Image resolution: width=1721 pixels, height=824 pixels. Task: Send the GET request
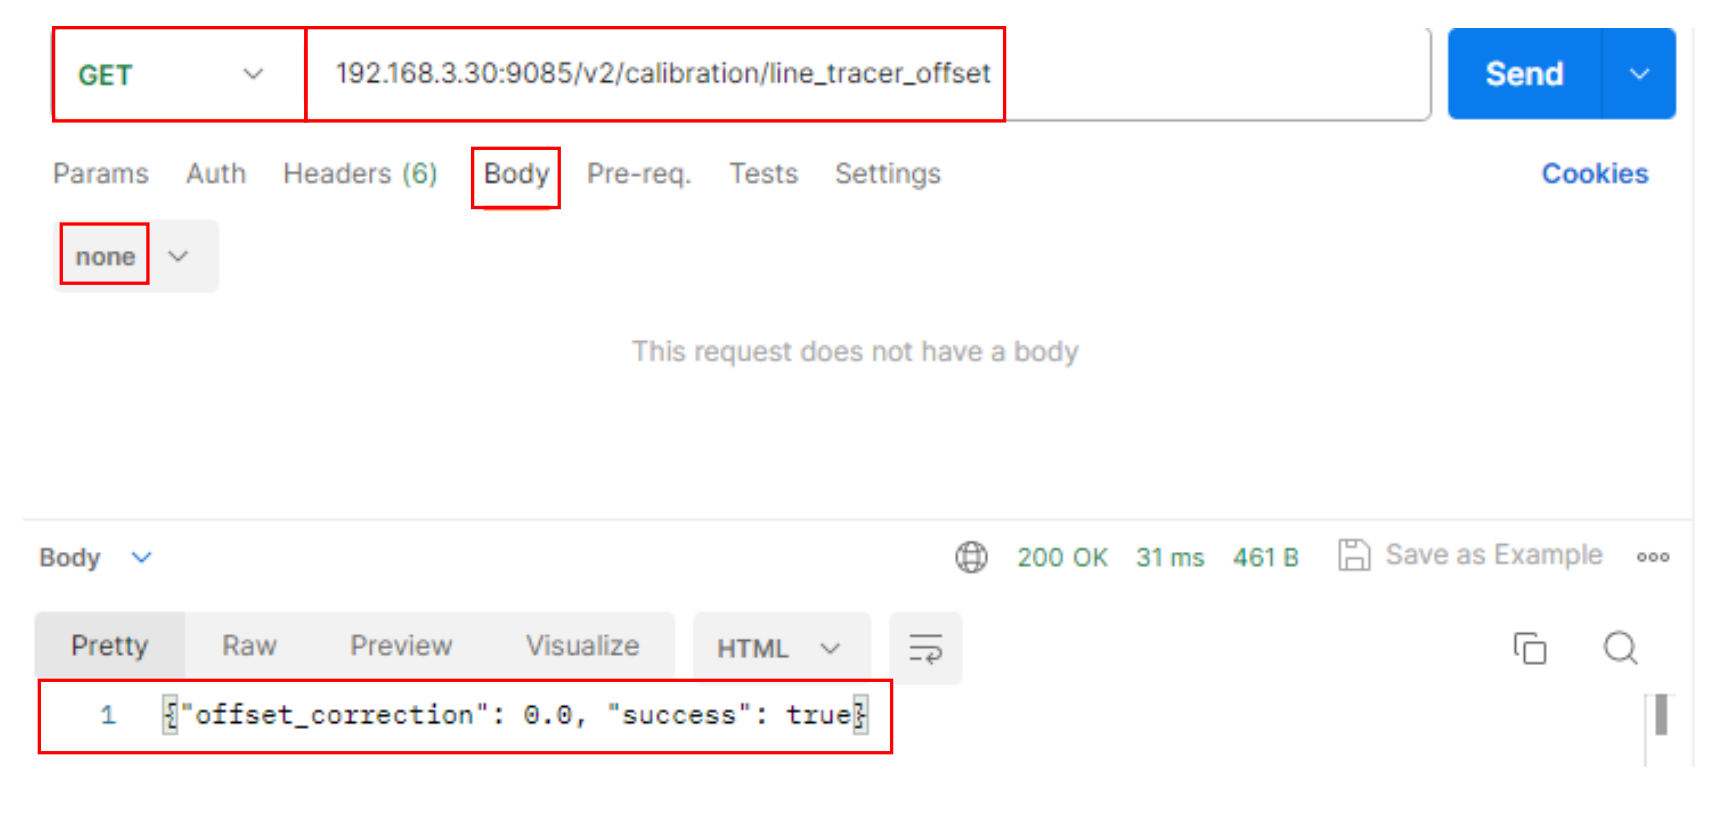[1524, 74]
